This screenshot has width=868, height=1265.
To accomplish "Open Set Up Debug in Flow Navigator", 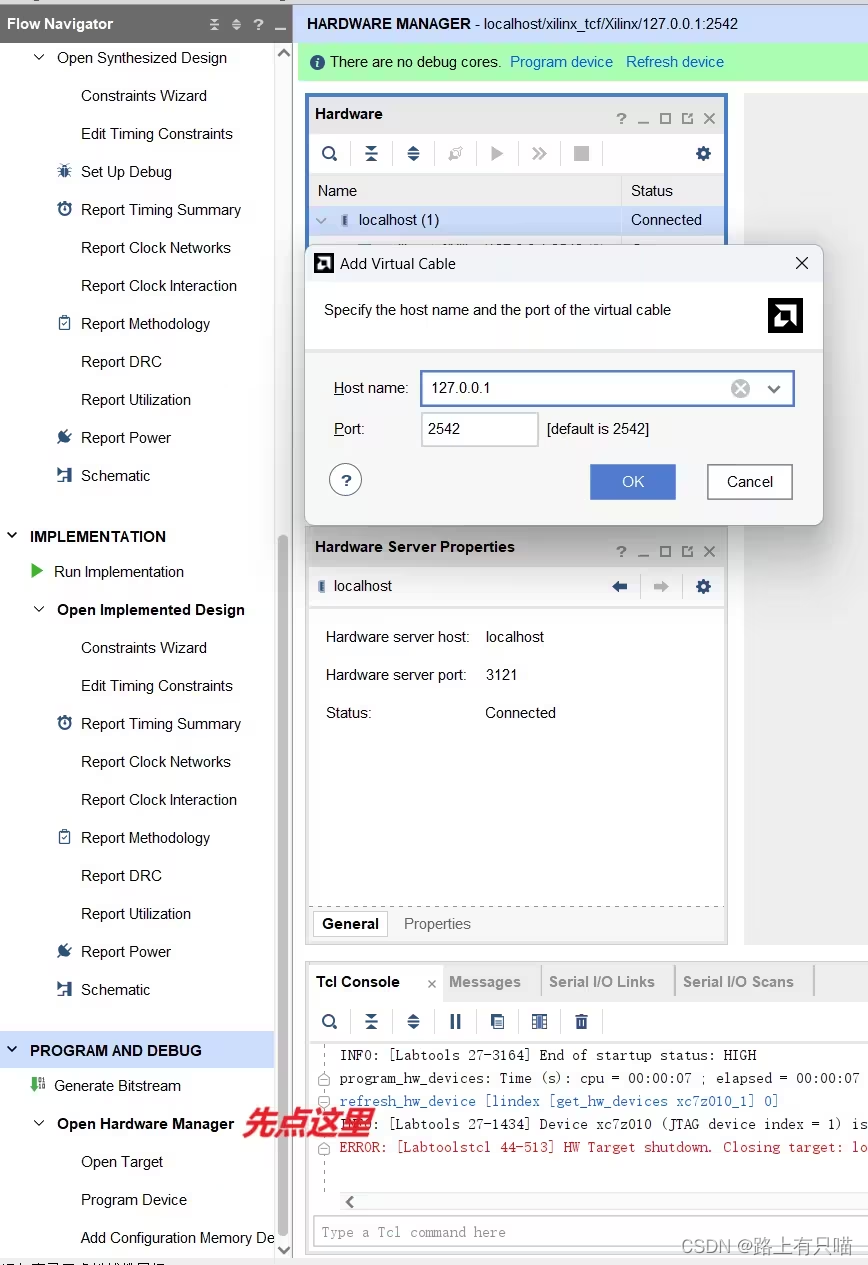I will [126, 172].
